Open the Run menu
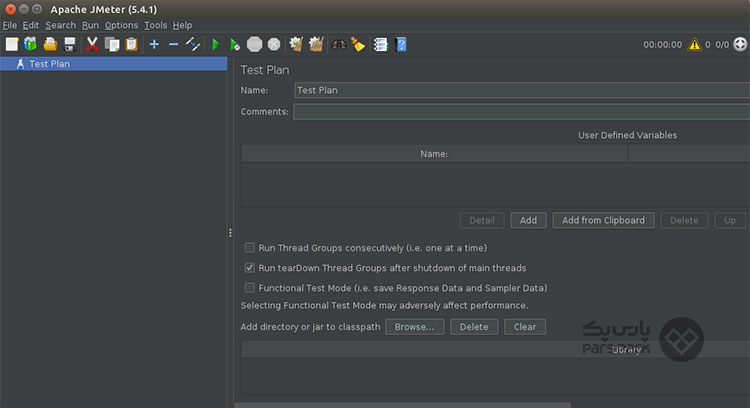750x408 pixels. [x=90, y=25]
